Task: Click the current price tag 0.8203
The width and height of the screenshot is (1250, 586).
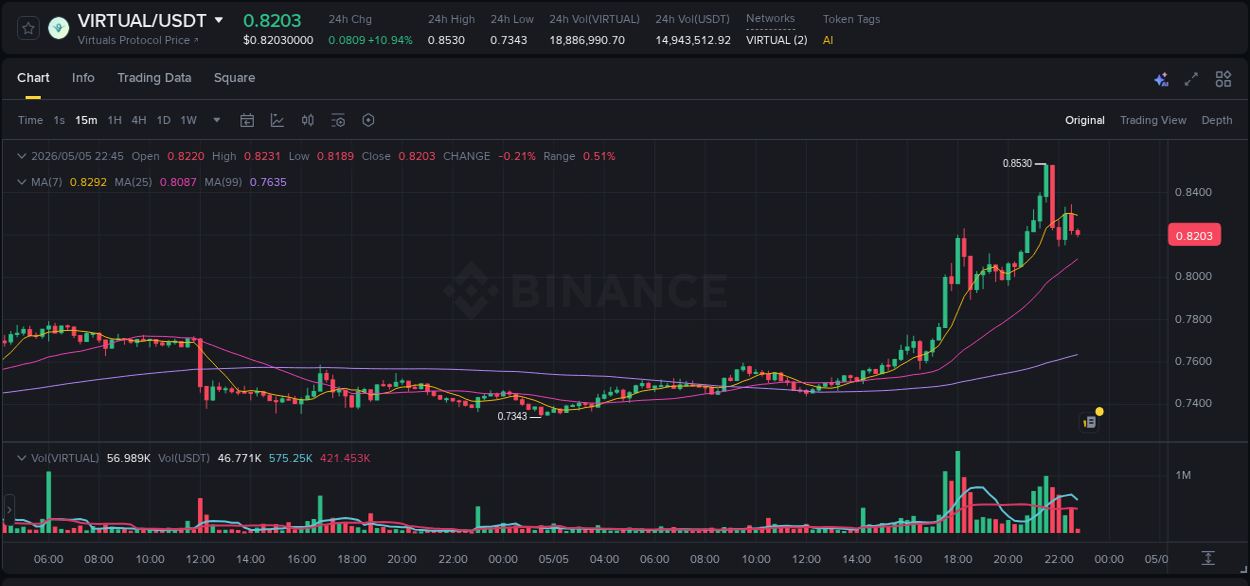Action: click(x=1193, y=236)
